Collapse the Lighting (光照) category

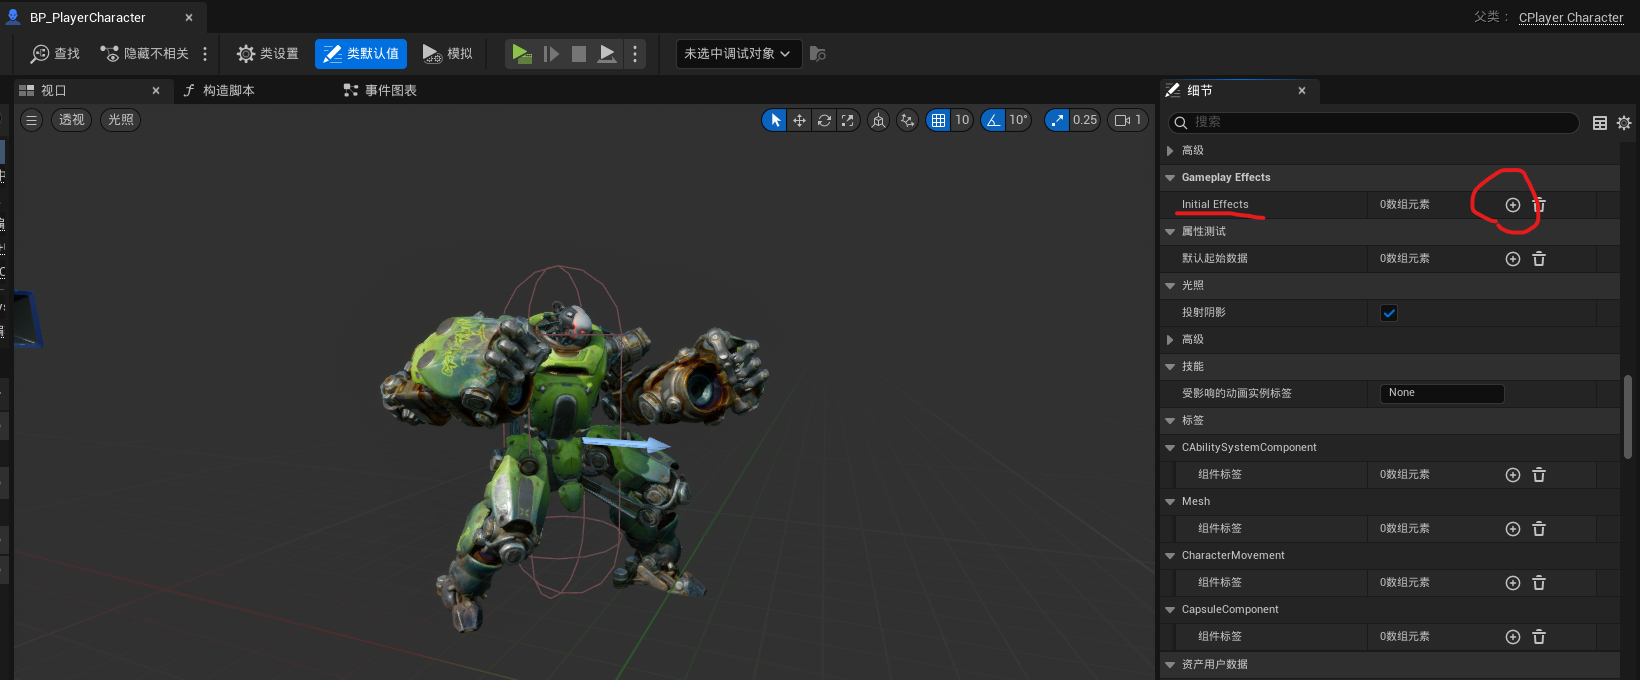click(x=1170, y=286)
